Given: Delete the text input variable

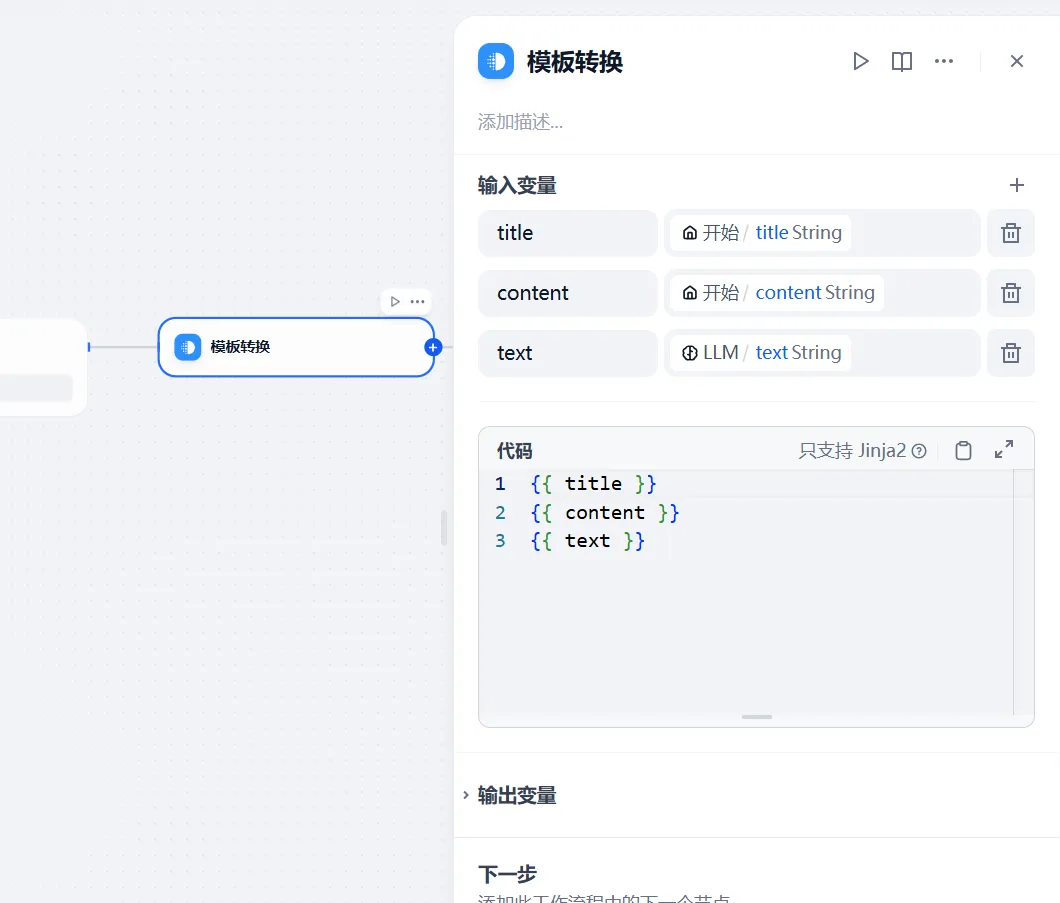Looking at the screenshot, I should tap(1011, 353).
